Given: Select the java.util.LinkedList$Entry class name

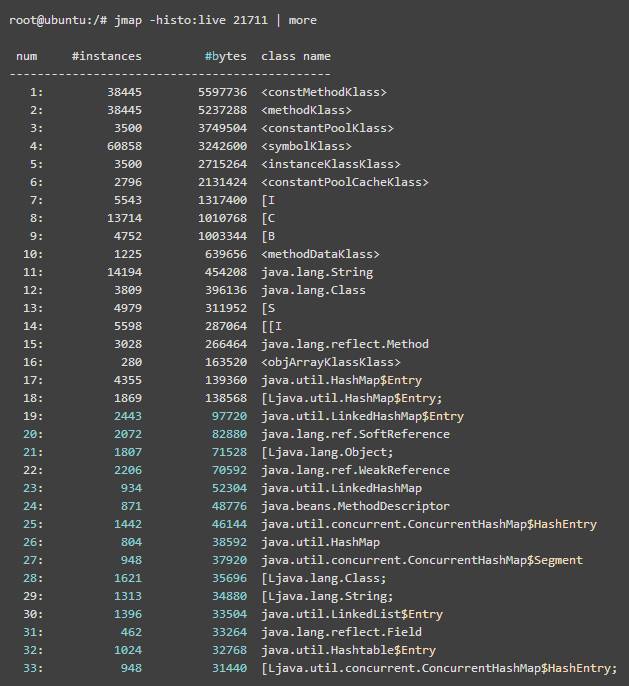Looking at the screenshot, I should tap(352, 614).
